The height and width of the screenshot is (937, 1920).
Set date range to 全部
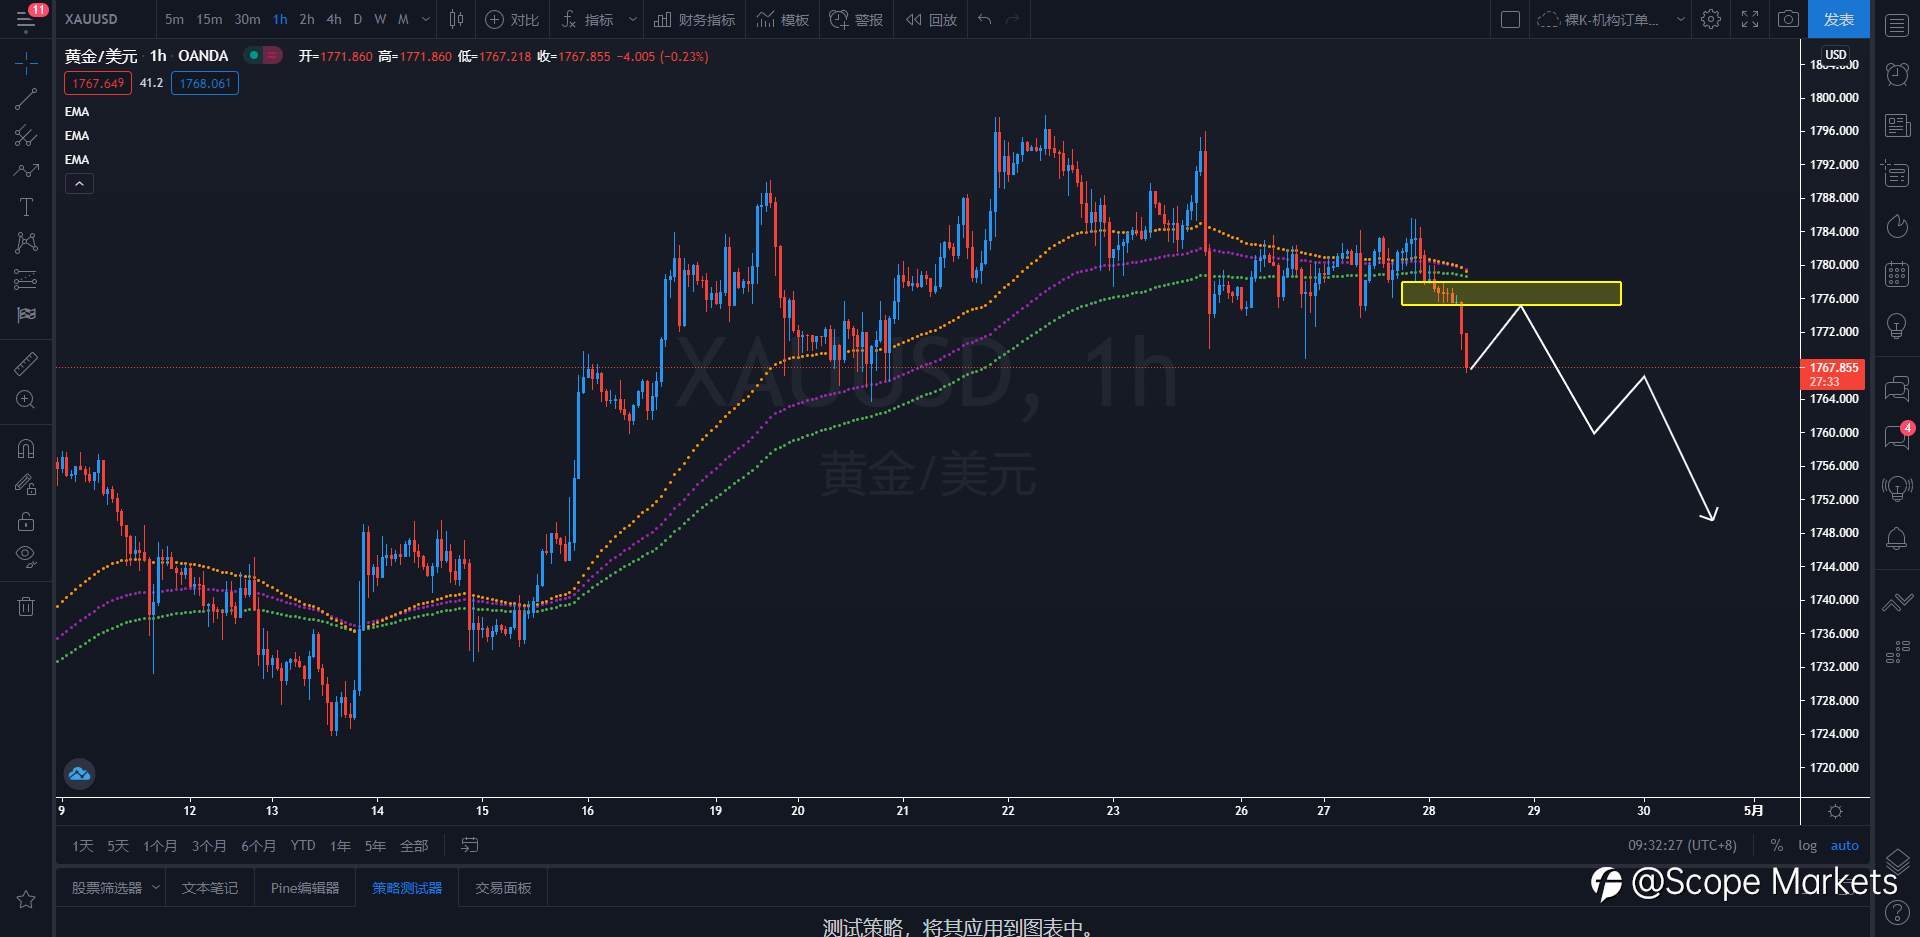tap(414, 846)
